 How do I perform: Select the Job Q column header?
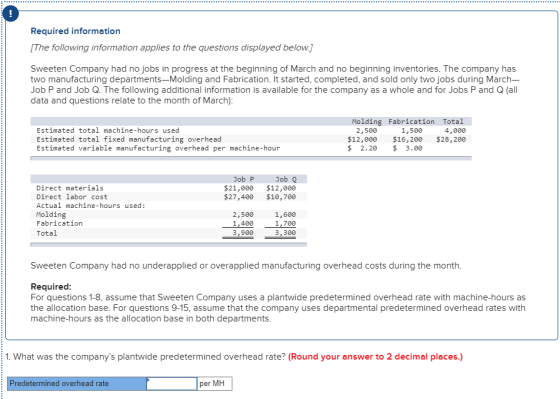[x=286, y=179]
